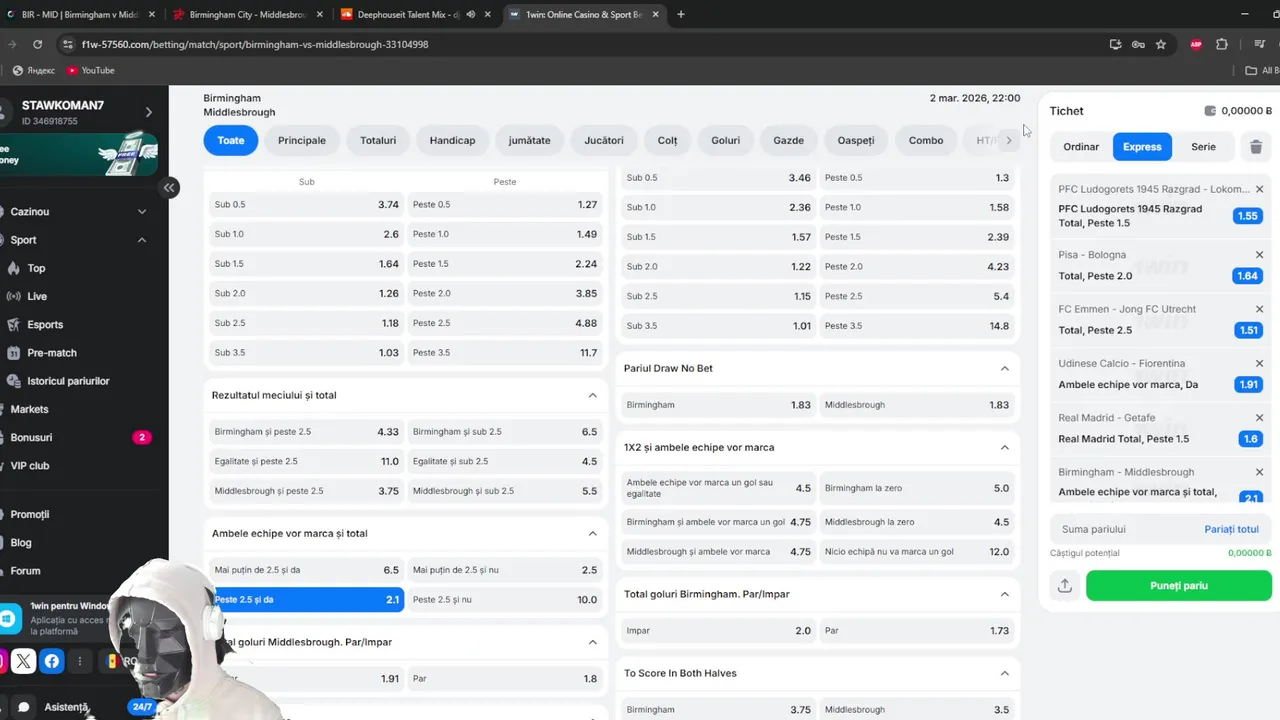This screenshot has width=1280, height=720.
Task: Collapse Rezultatul meciului și total section
Action: pos(592,395)
